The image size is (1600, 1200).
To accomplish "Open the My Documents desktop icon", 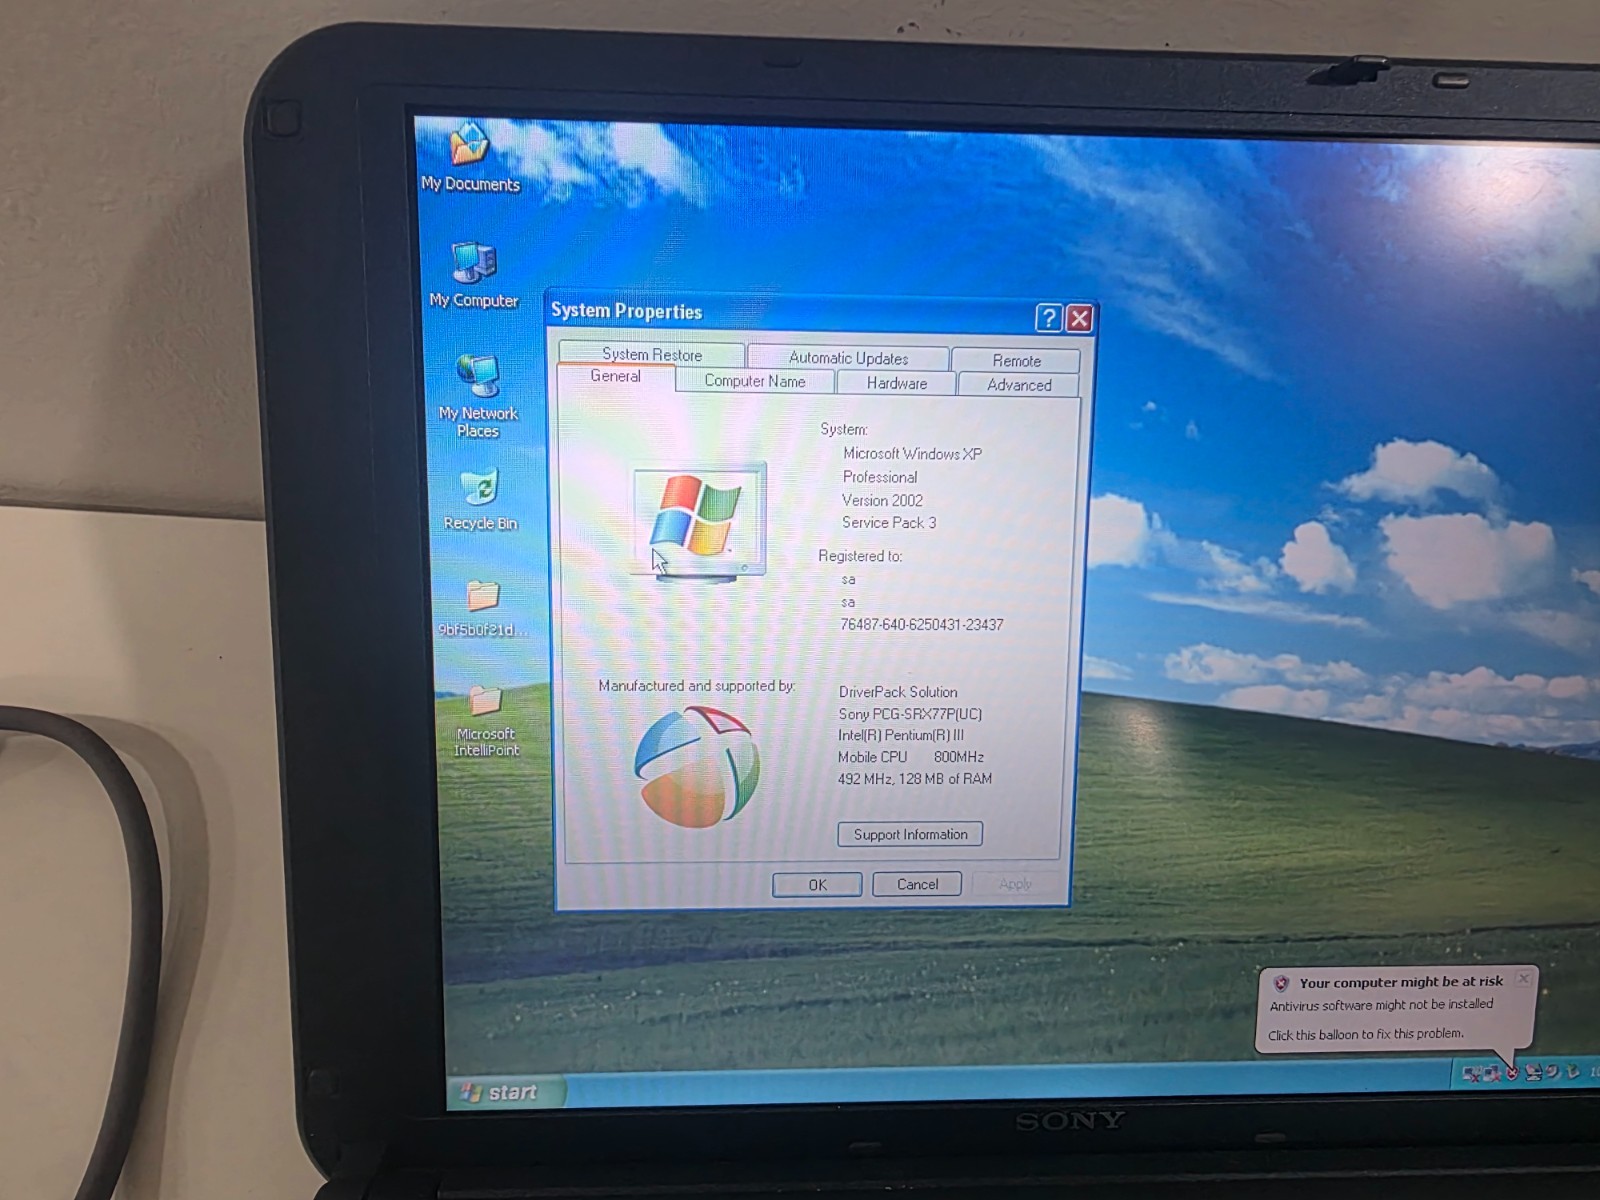I will (x=469, y=158).
